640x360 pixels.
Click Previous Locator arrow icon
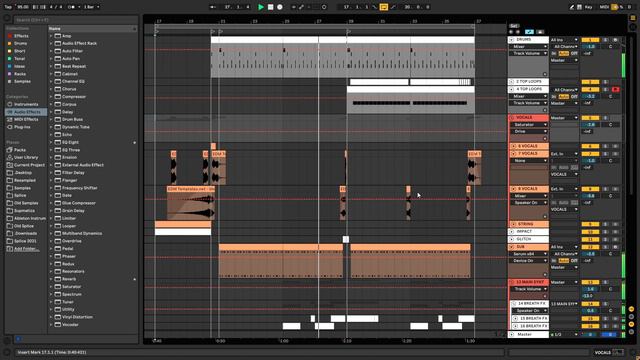[511, 32]
